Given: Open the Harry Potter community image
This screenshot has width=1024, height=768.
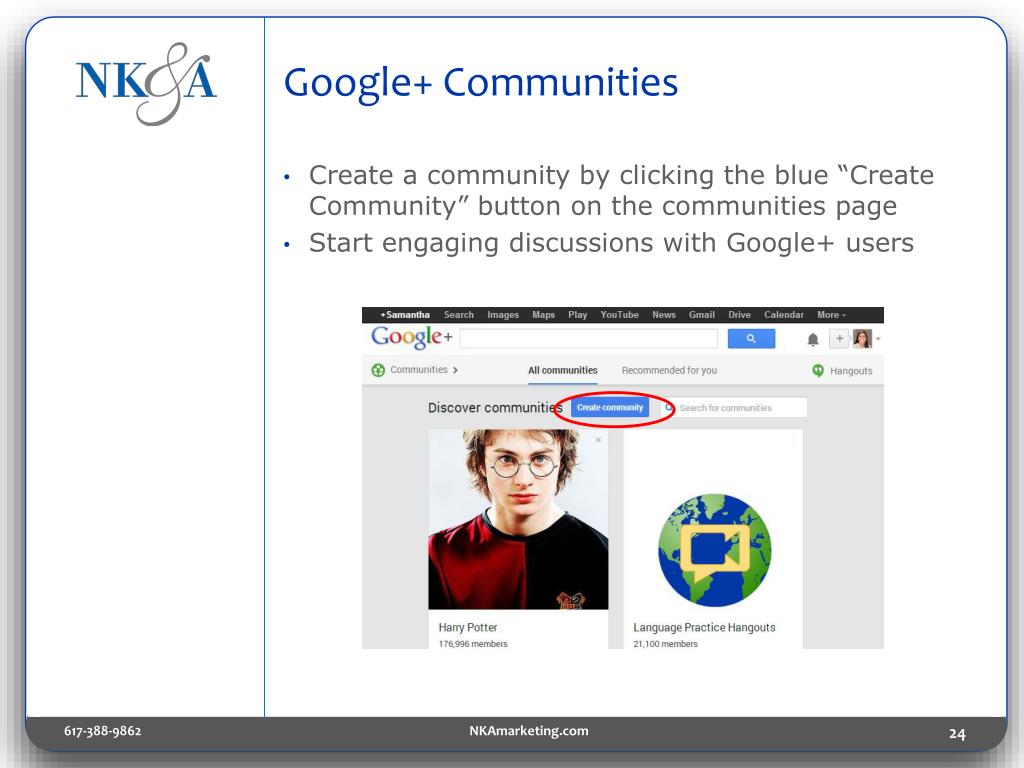Looking at the screenshot, I should pyautogui.click(x=518, y=519).
